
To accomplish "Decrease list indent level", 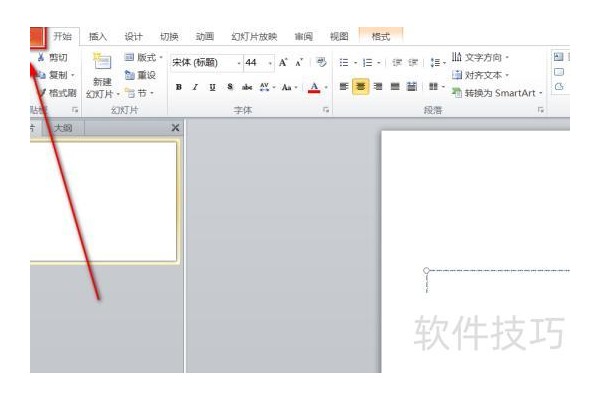I will [x=397, y=62].
